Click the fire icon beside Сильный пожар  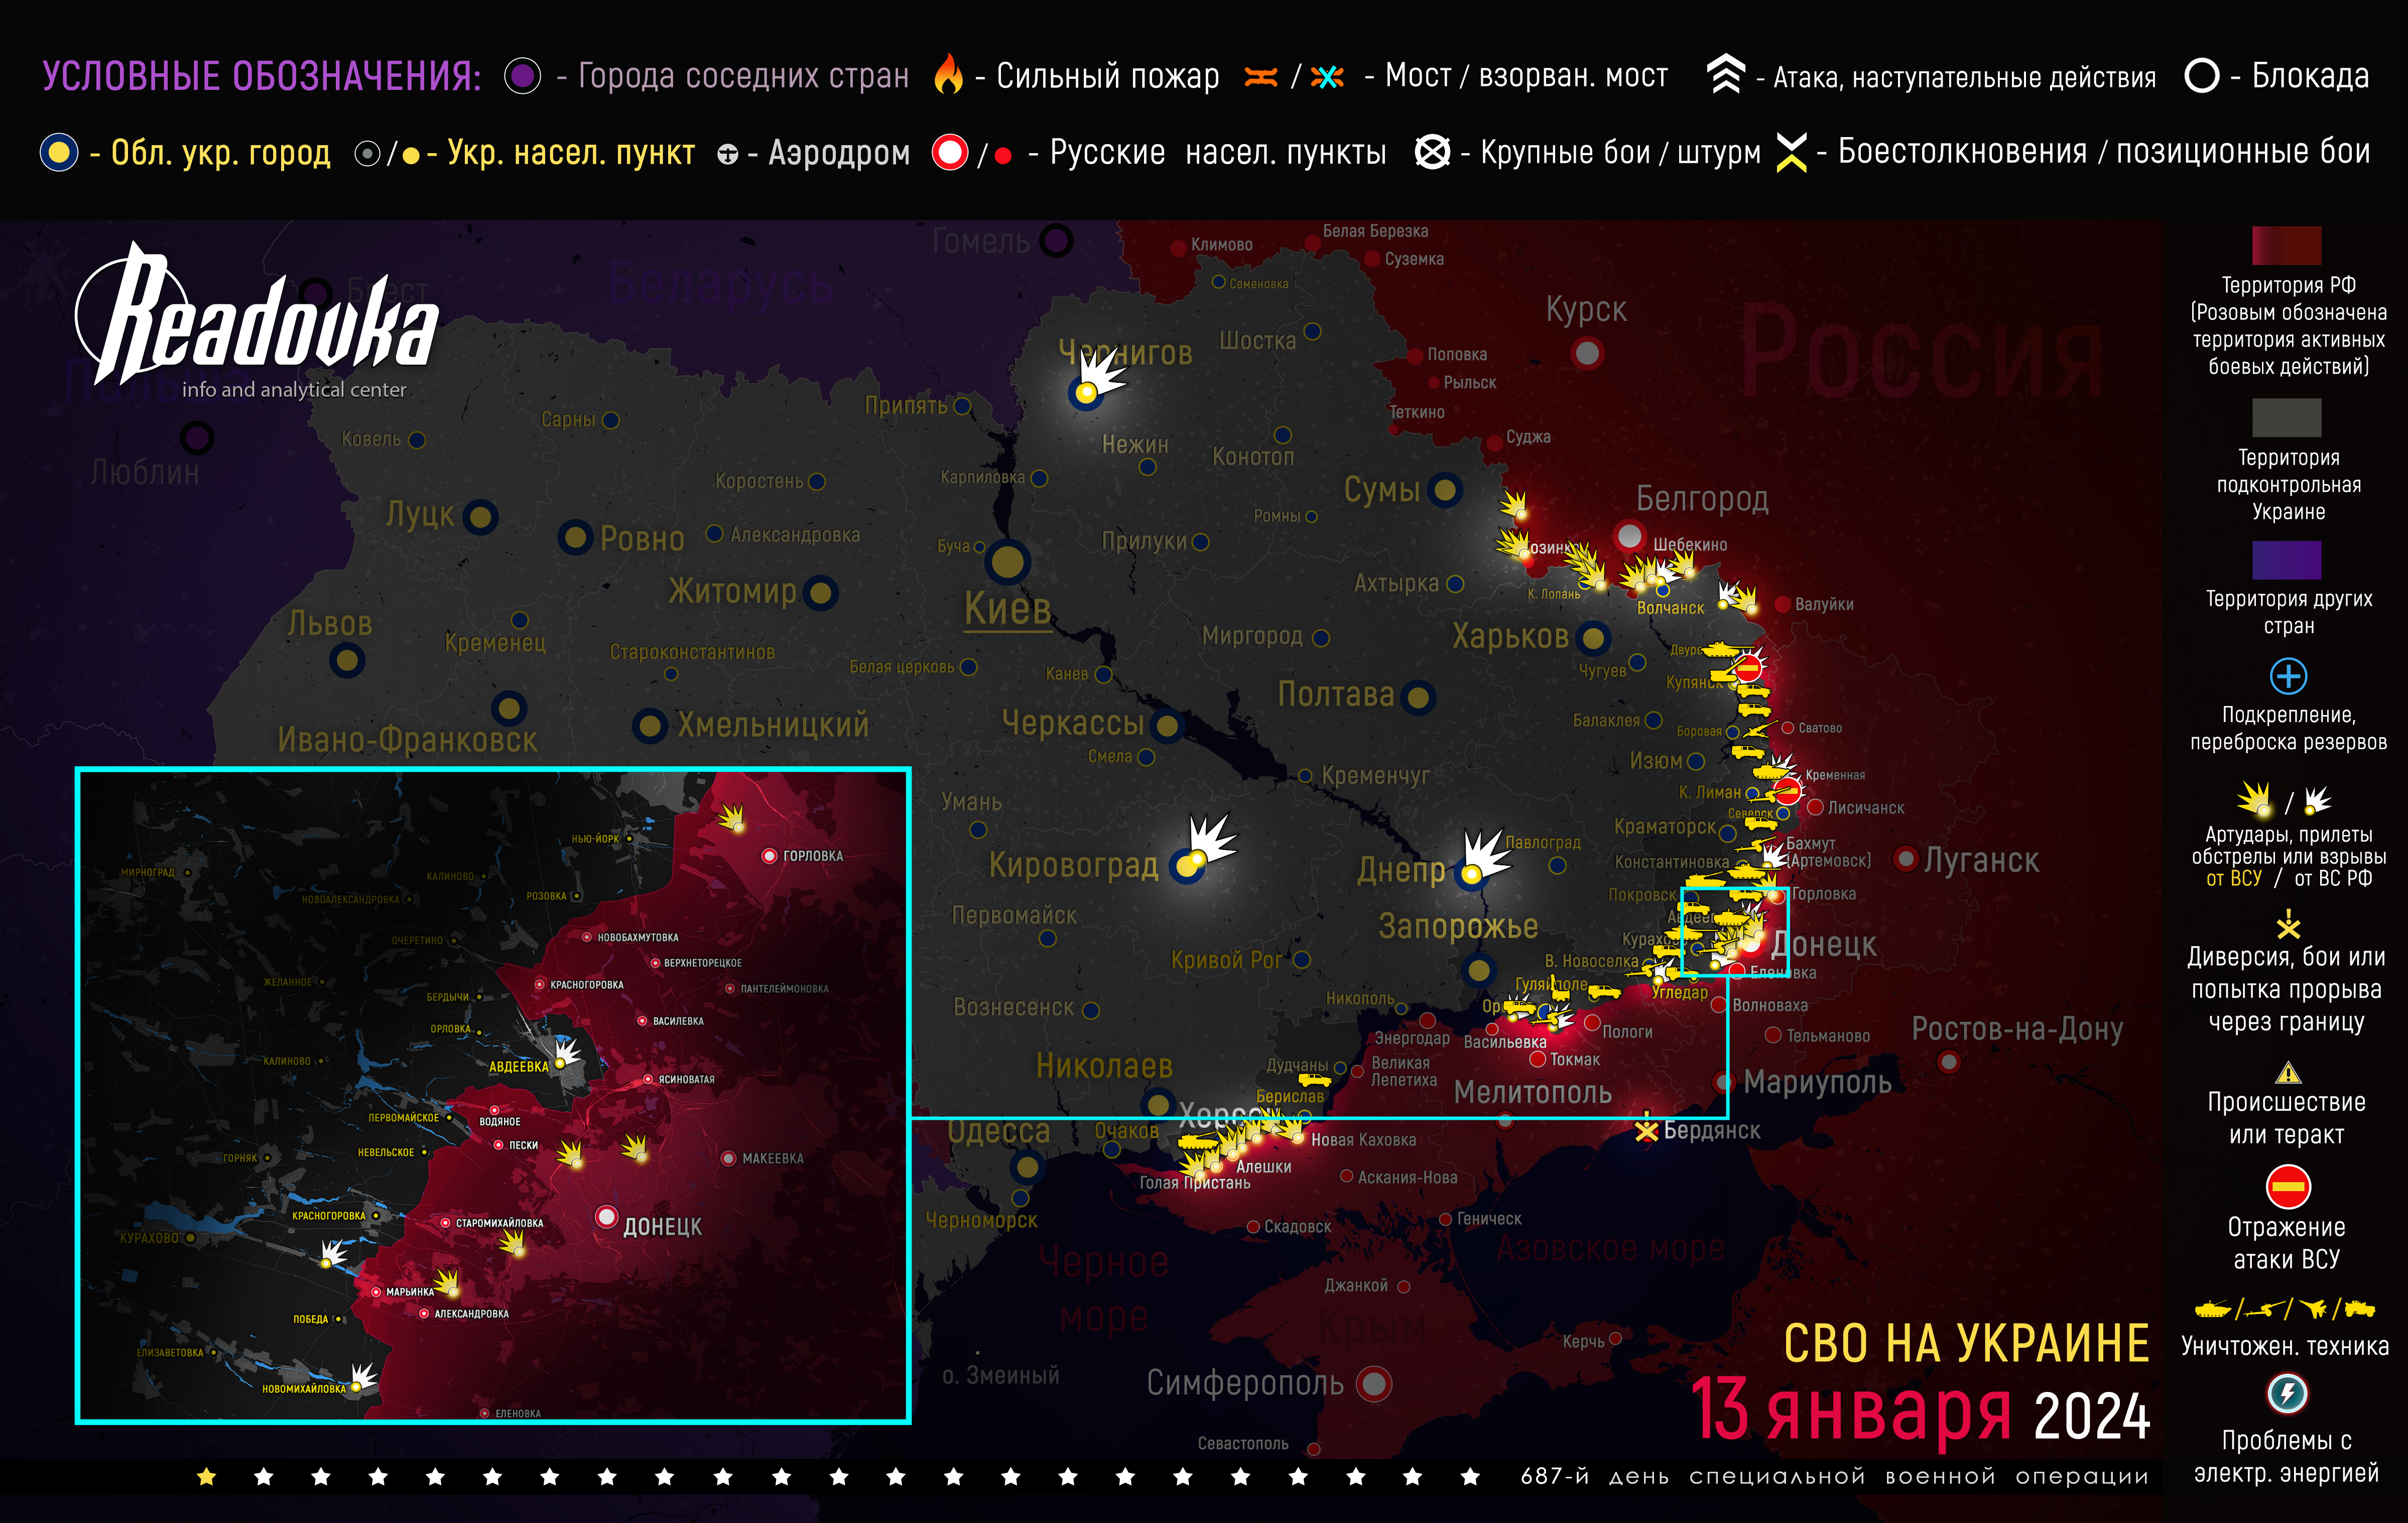pos(948,74)
